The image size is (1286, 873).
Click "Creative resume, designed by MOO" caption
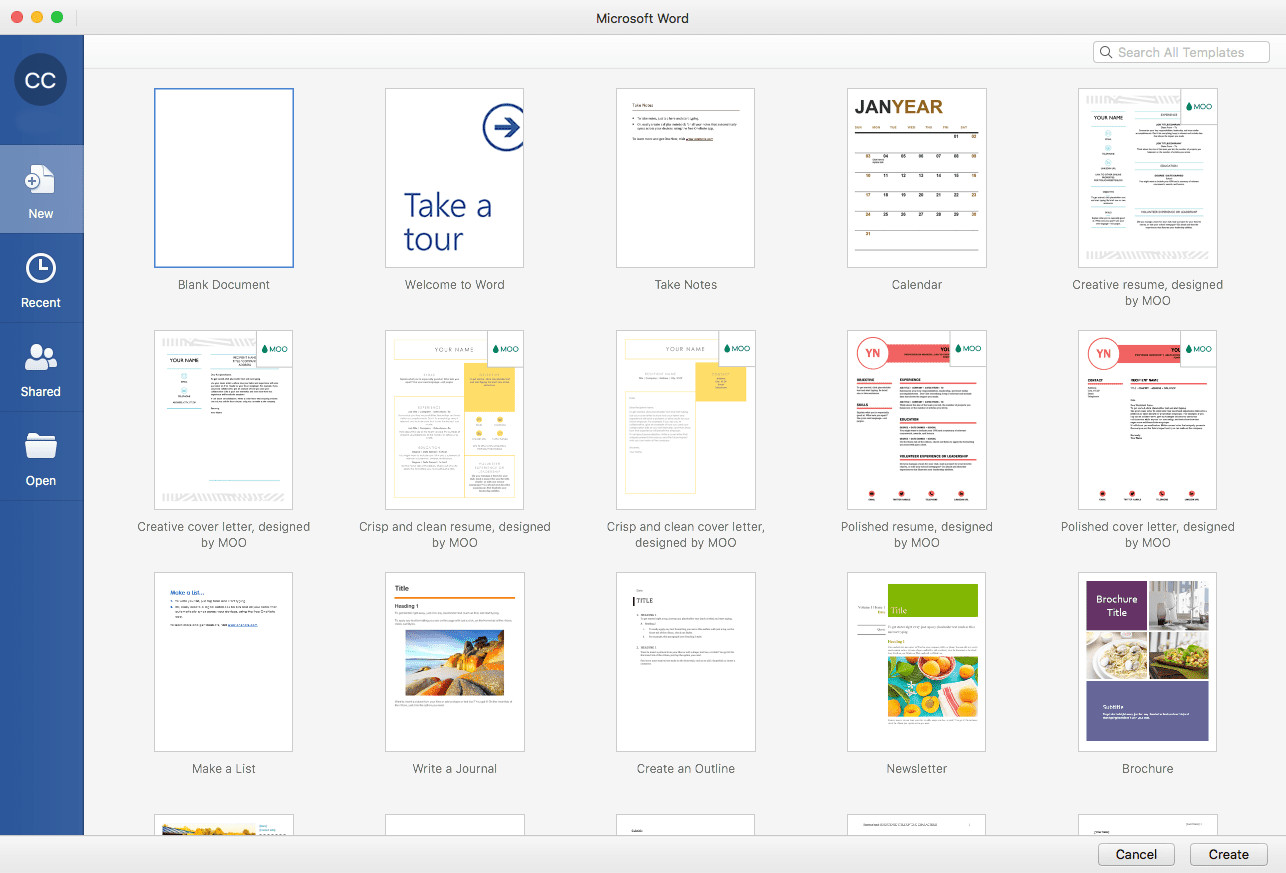click(x=1148, y=293)
